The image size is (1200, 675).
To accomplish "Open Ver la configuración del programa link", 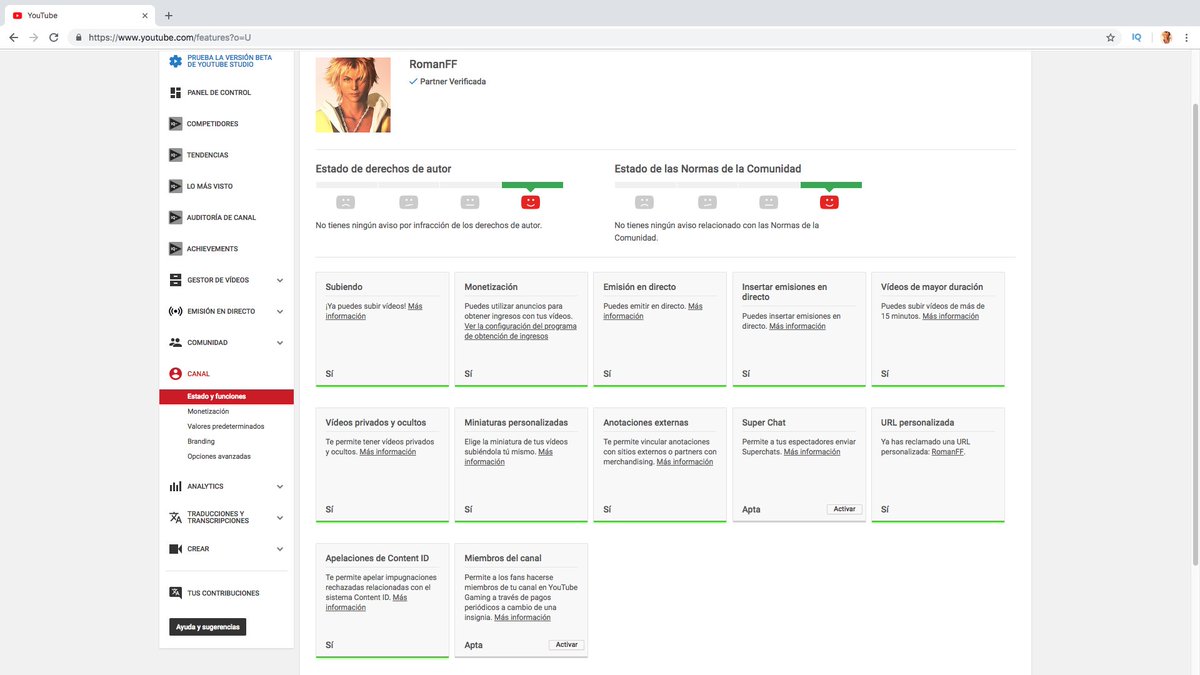I will point(520,331).
